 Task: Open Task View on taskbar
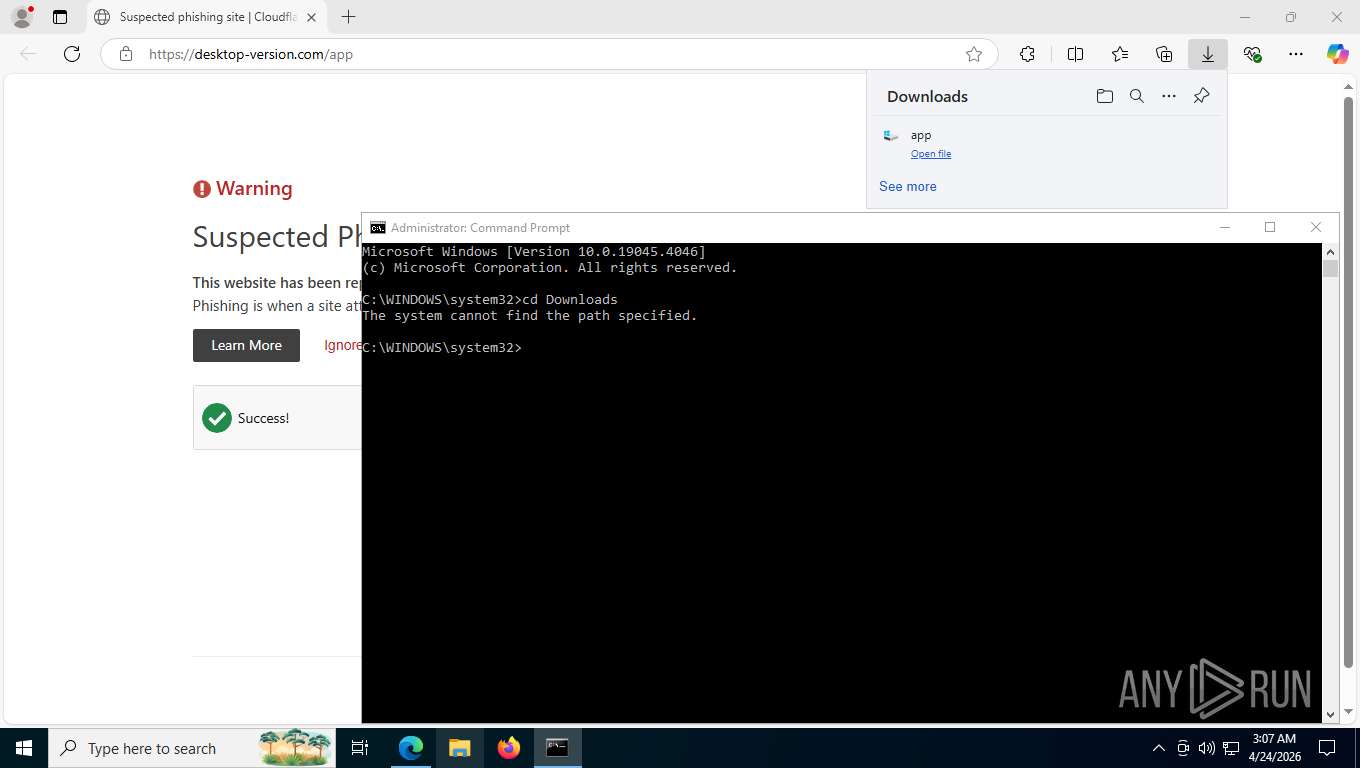tap(360, 748)
